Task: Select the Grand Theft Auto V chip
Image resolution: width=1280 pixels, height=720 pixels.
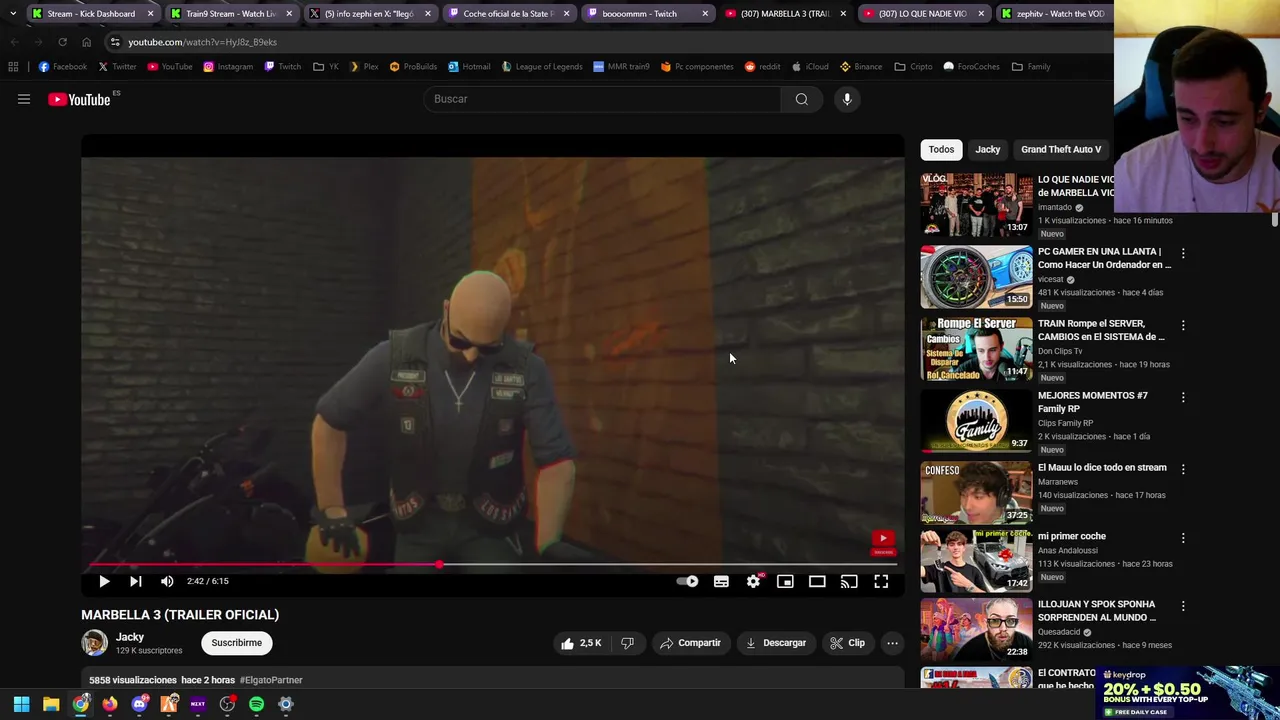Action: tap(1061, 149)
